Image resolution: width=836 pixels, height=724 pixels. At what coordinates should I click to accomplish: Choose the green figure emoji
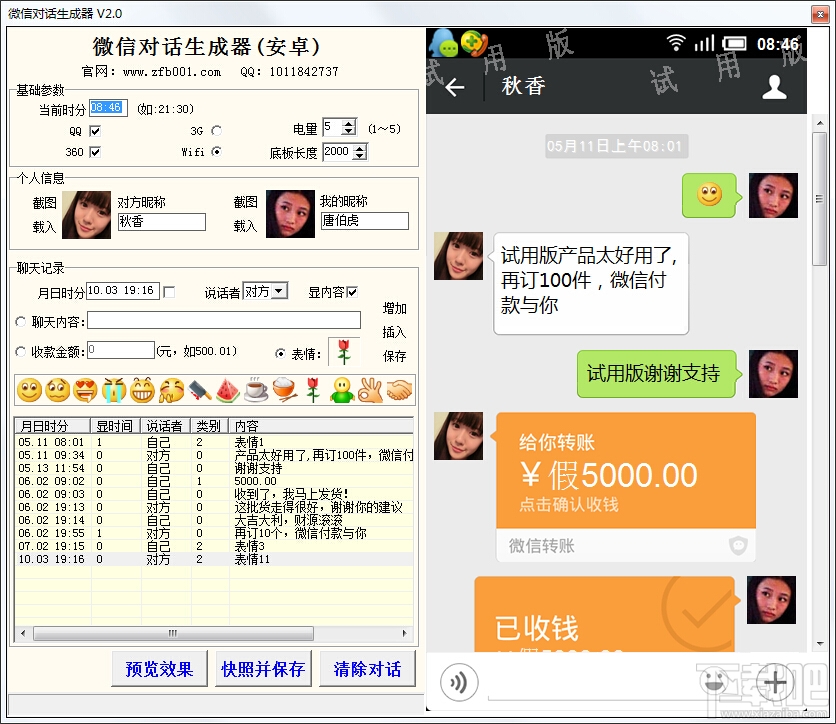pos(342,390)
